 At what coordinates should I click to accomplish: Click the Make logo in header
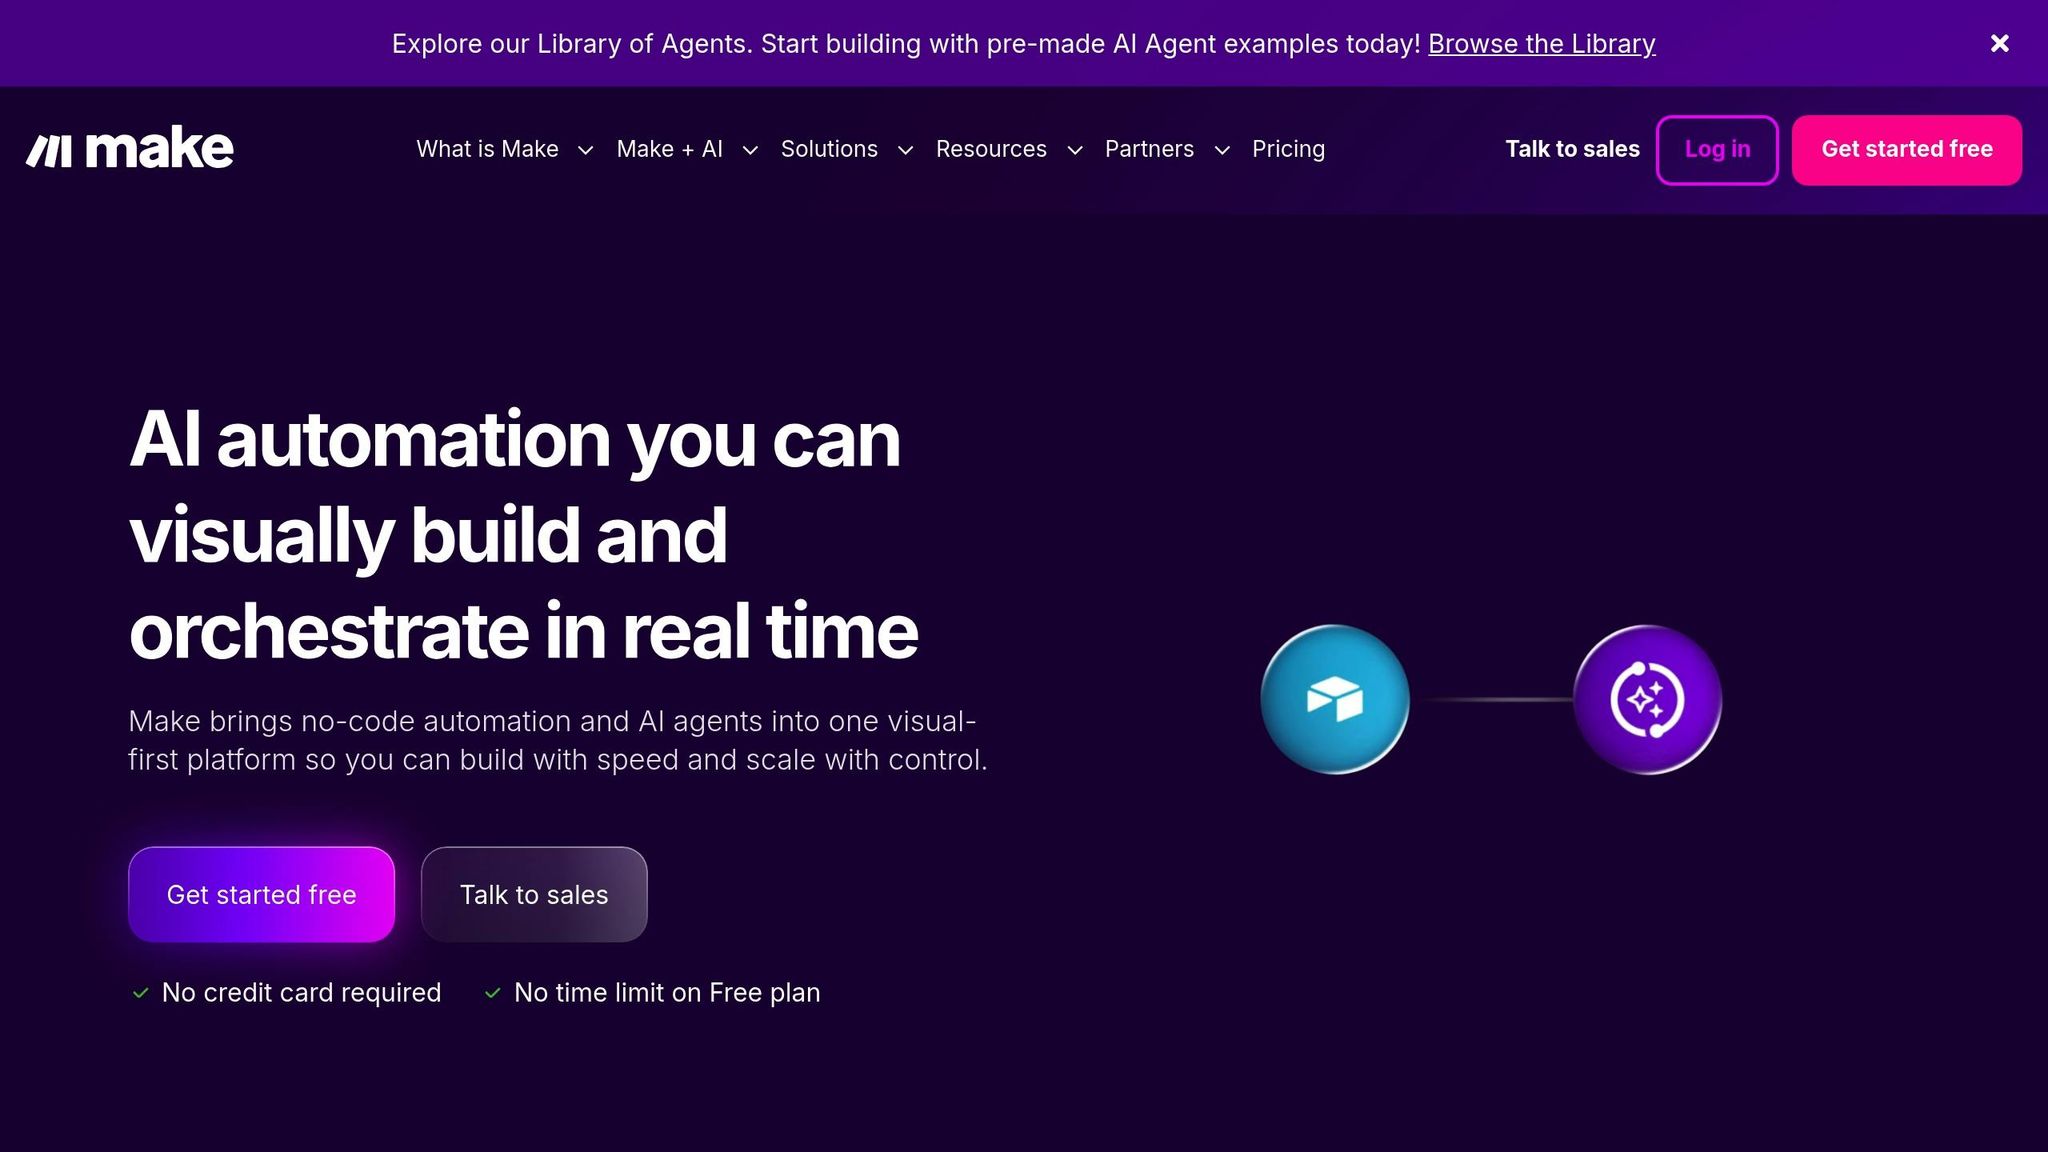[130, 149]
